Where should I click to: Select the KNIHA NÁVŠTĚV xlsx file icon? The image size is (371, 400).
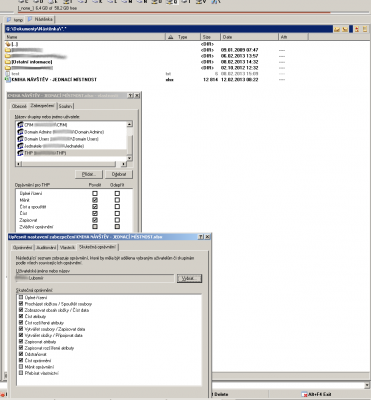coord(8,80)
